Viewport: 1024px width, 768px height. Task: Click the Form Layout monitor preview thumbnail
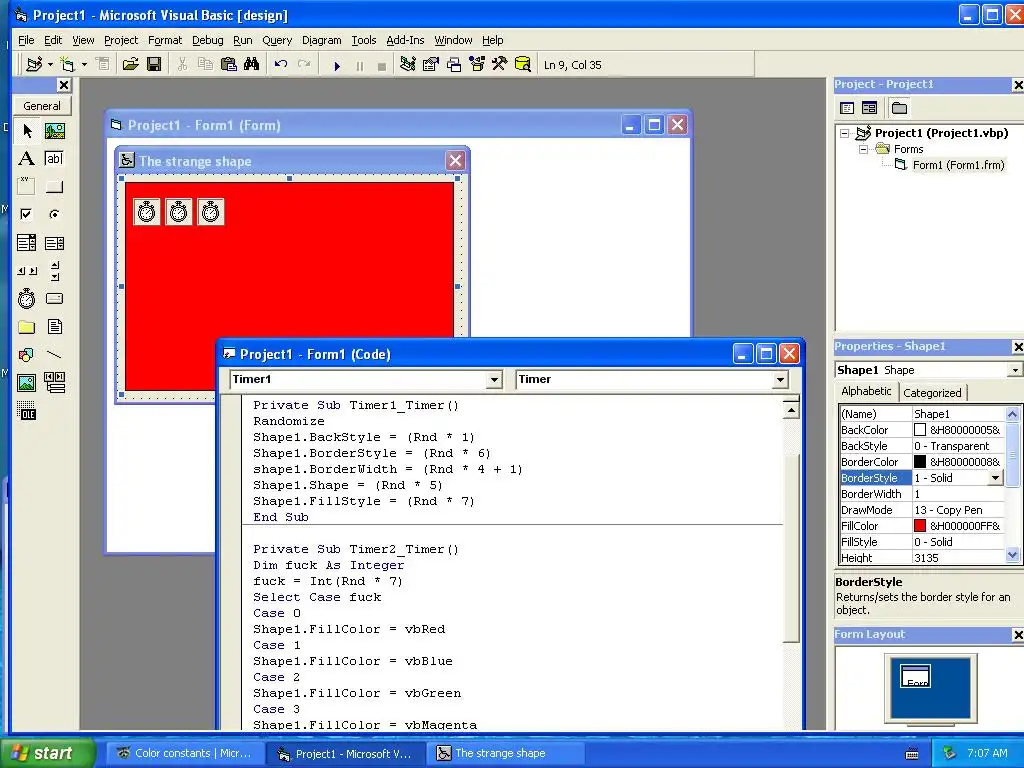coord(930,688)
